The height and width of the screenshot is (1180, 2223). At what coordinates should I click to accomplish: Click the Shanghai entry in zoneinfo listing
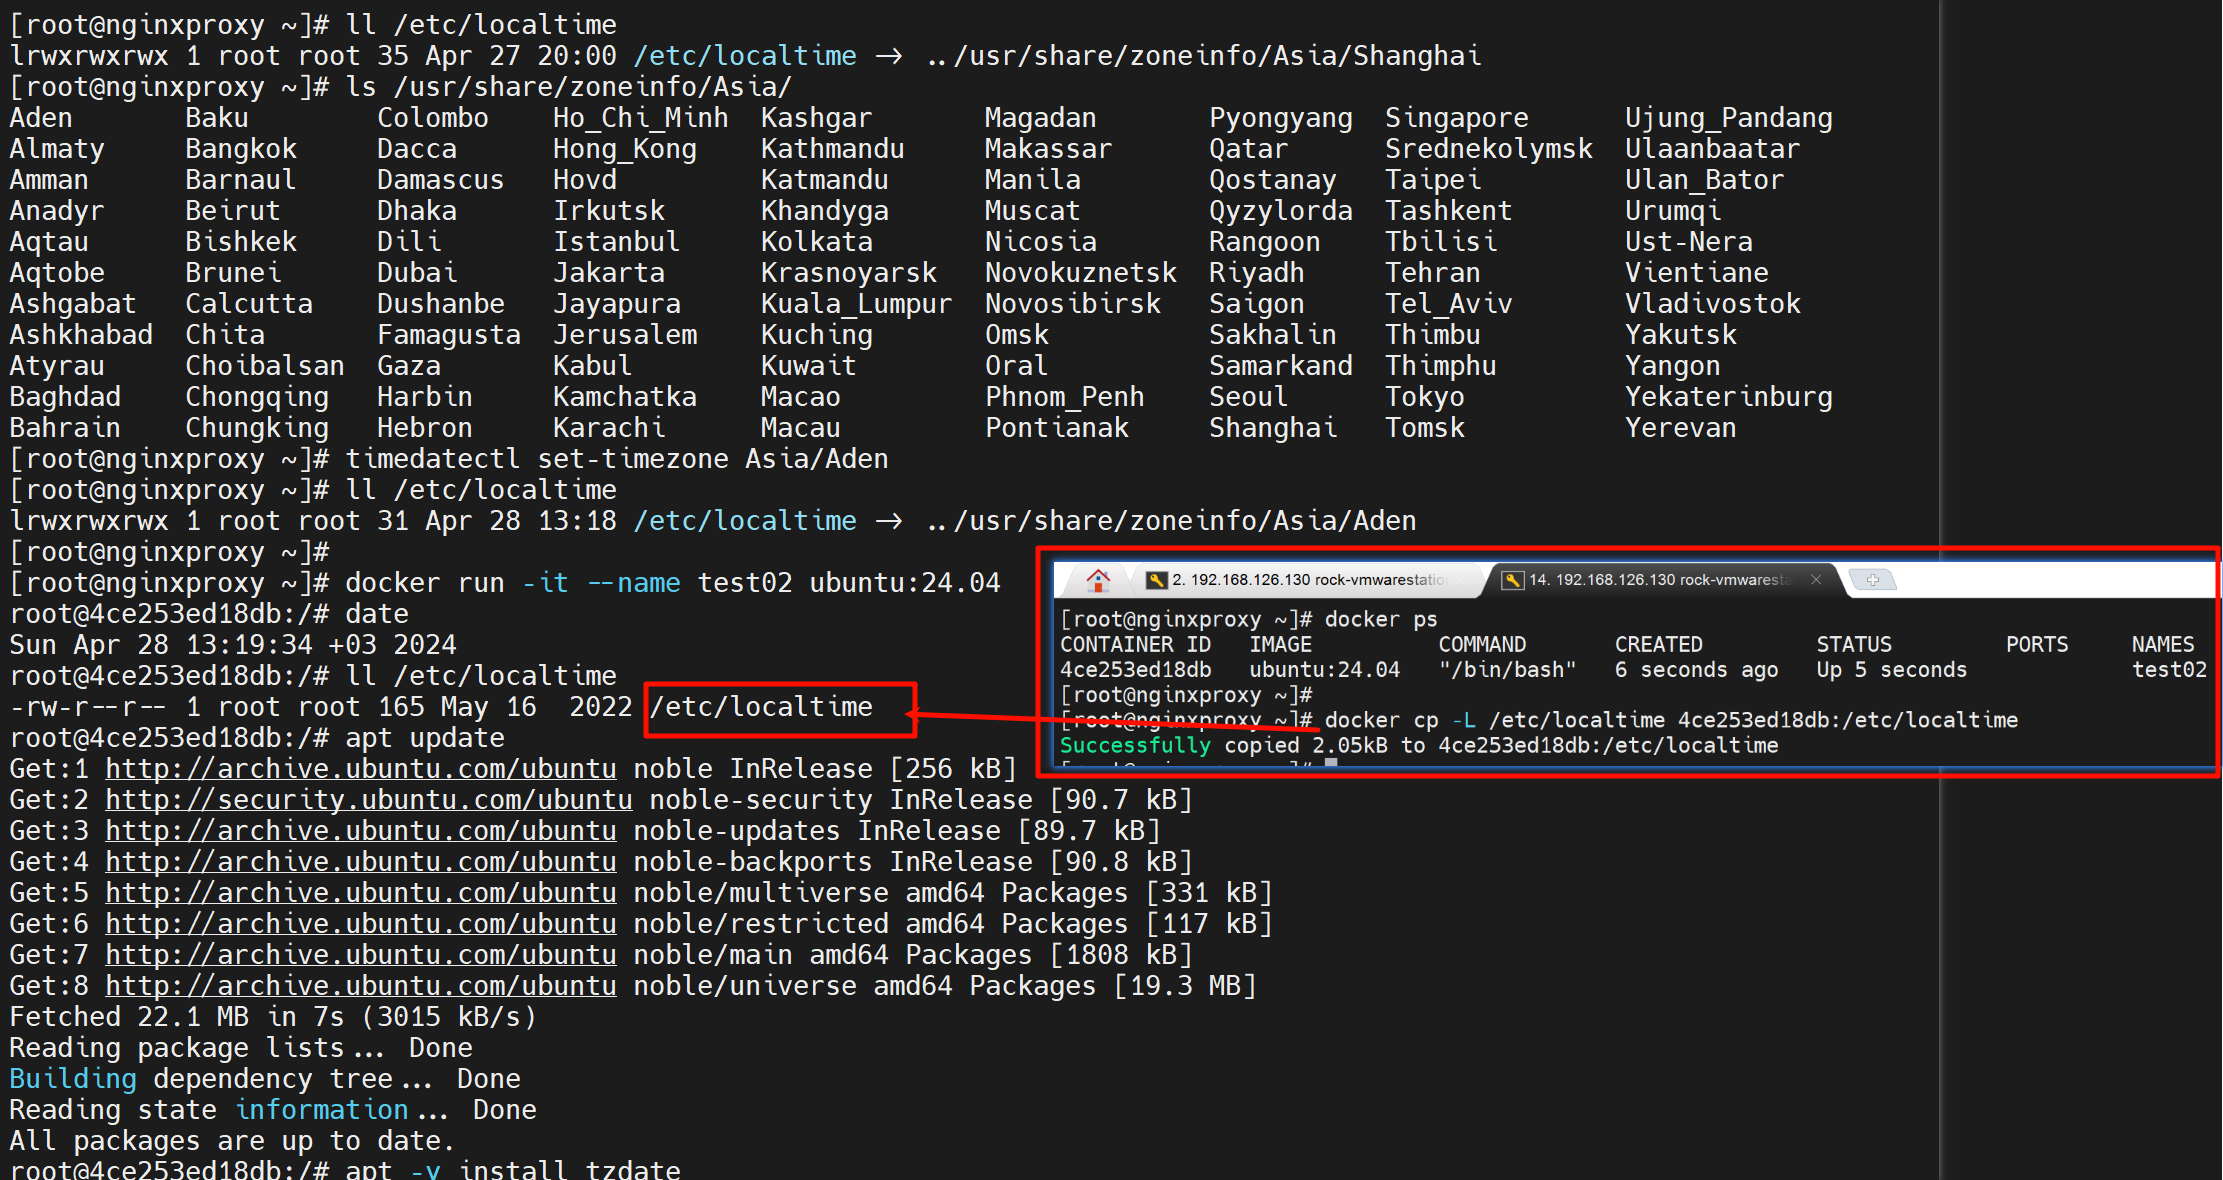point(1272,428)
